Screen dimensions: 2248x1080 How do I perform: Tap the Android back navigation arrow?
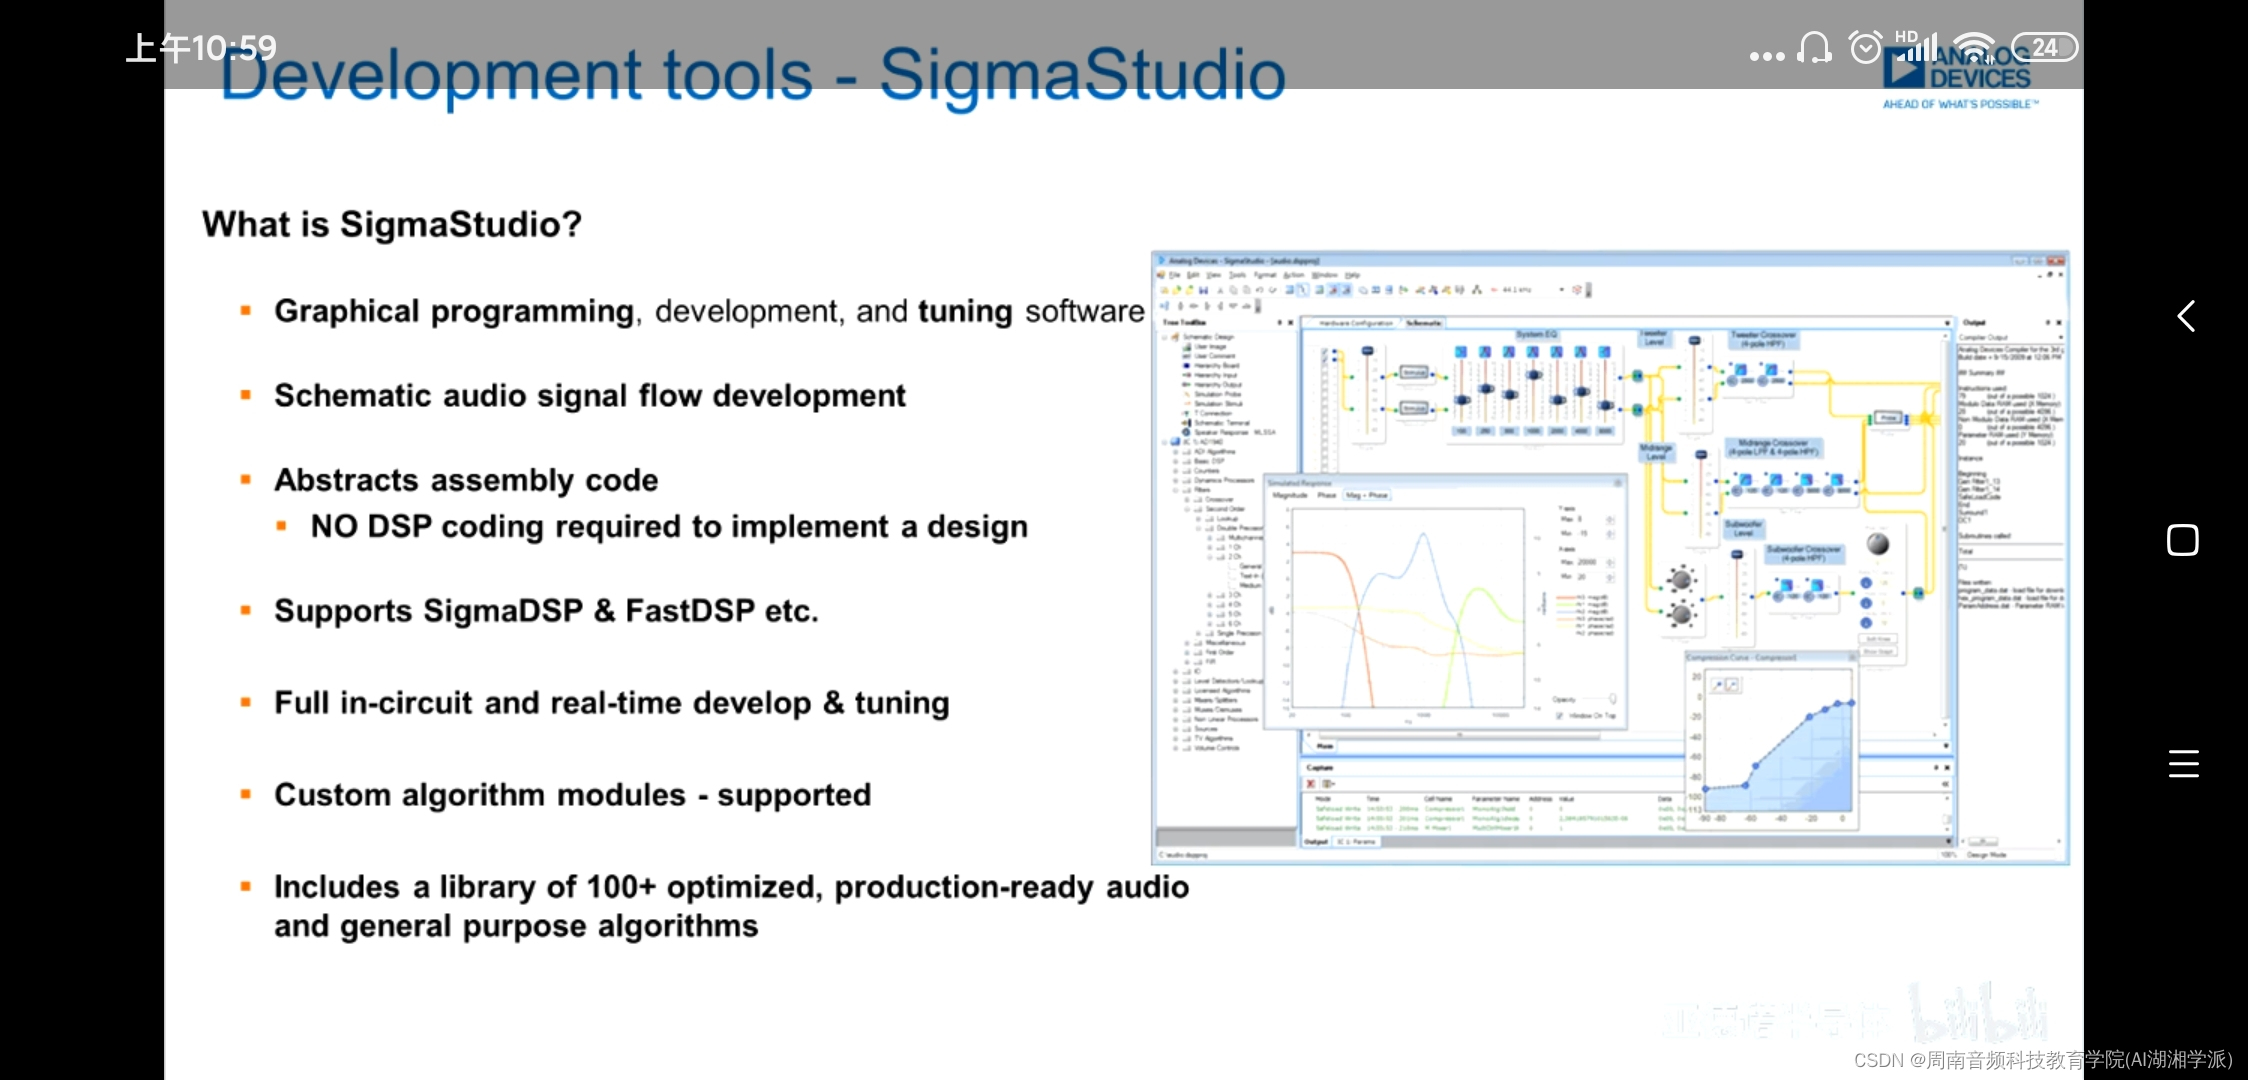[x=2186, y=316]
